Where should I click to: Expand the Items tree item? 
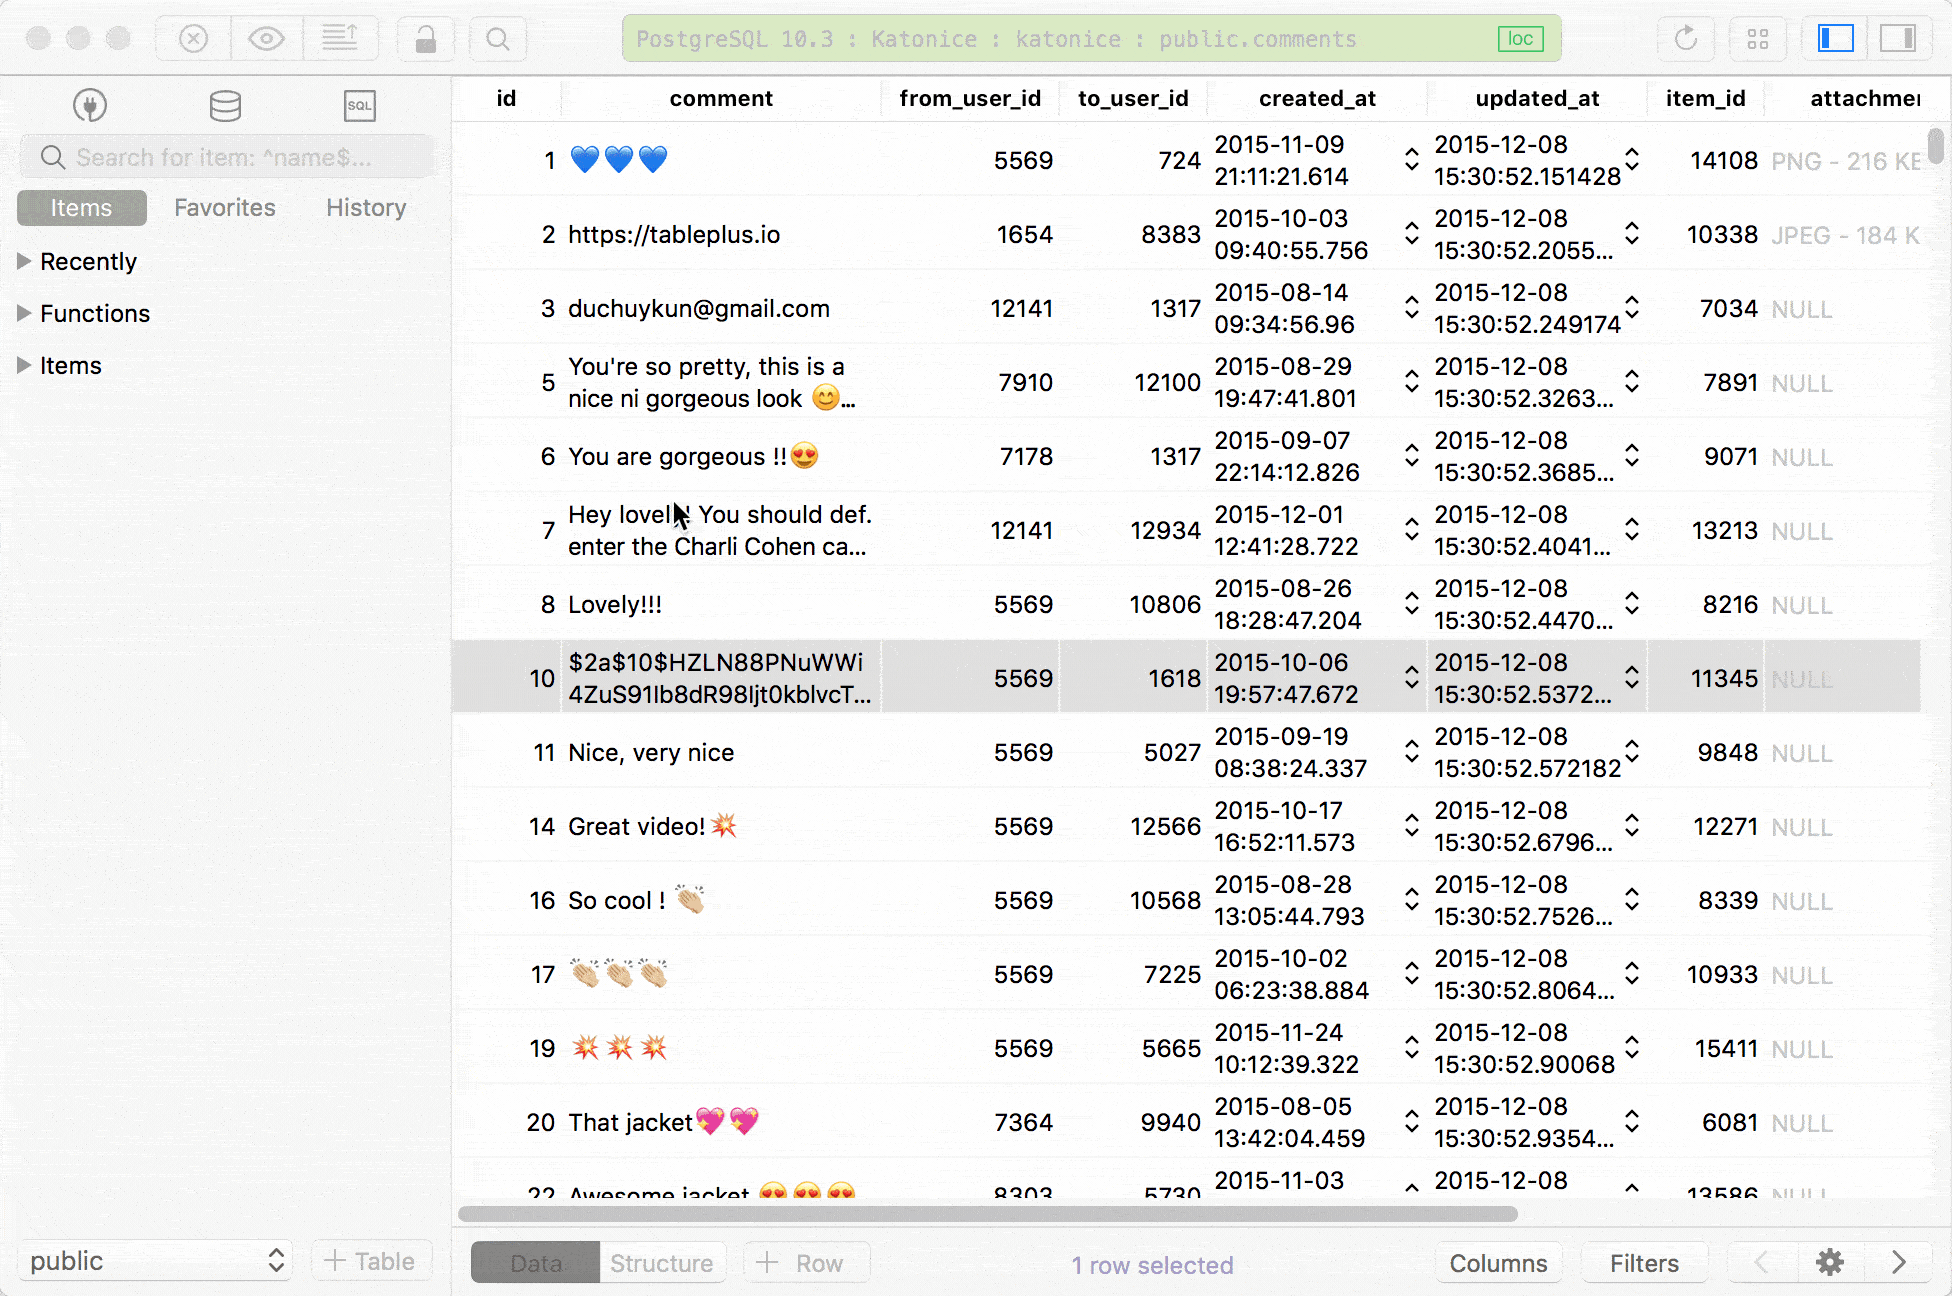[23, 366]
